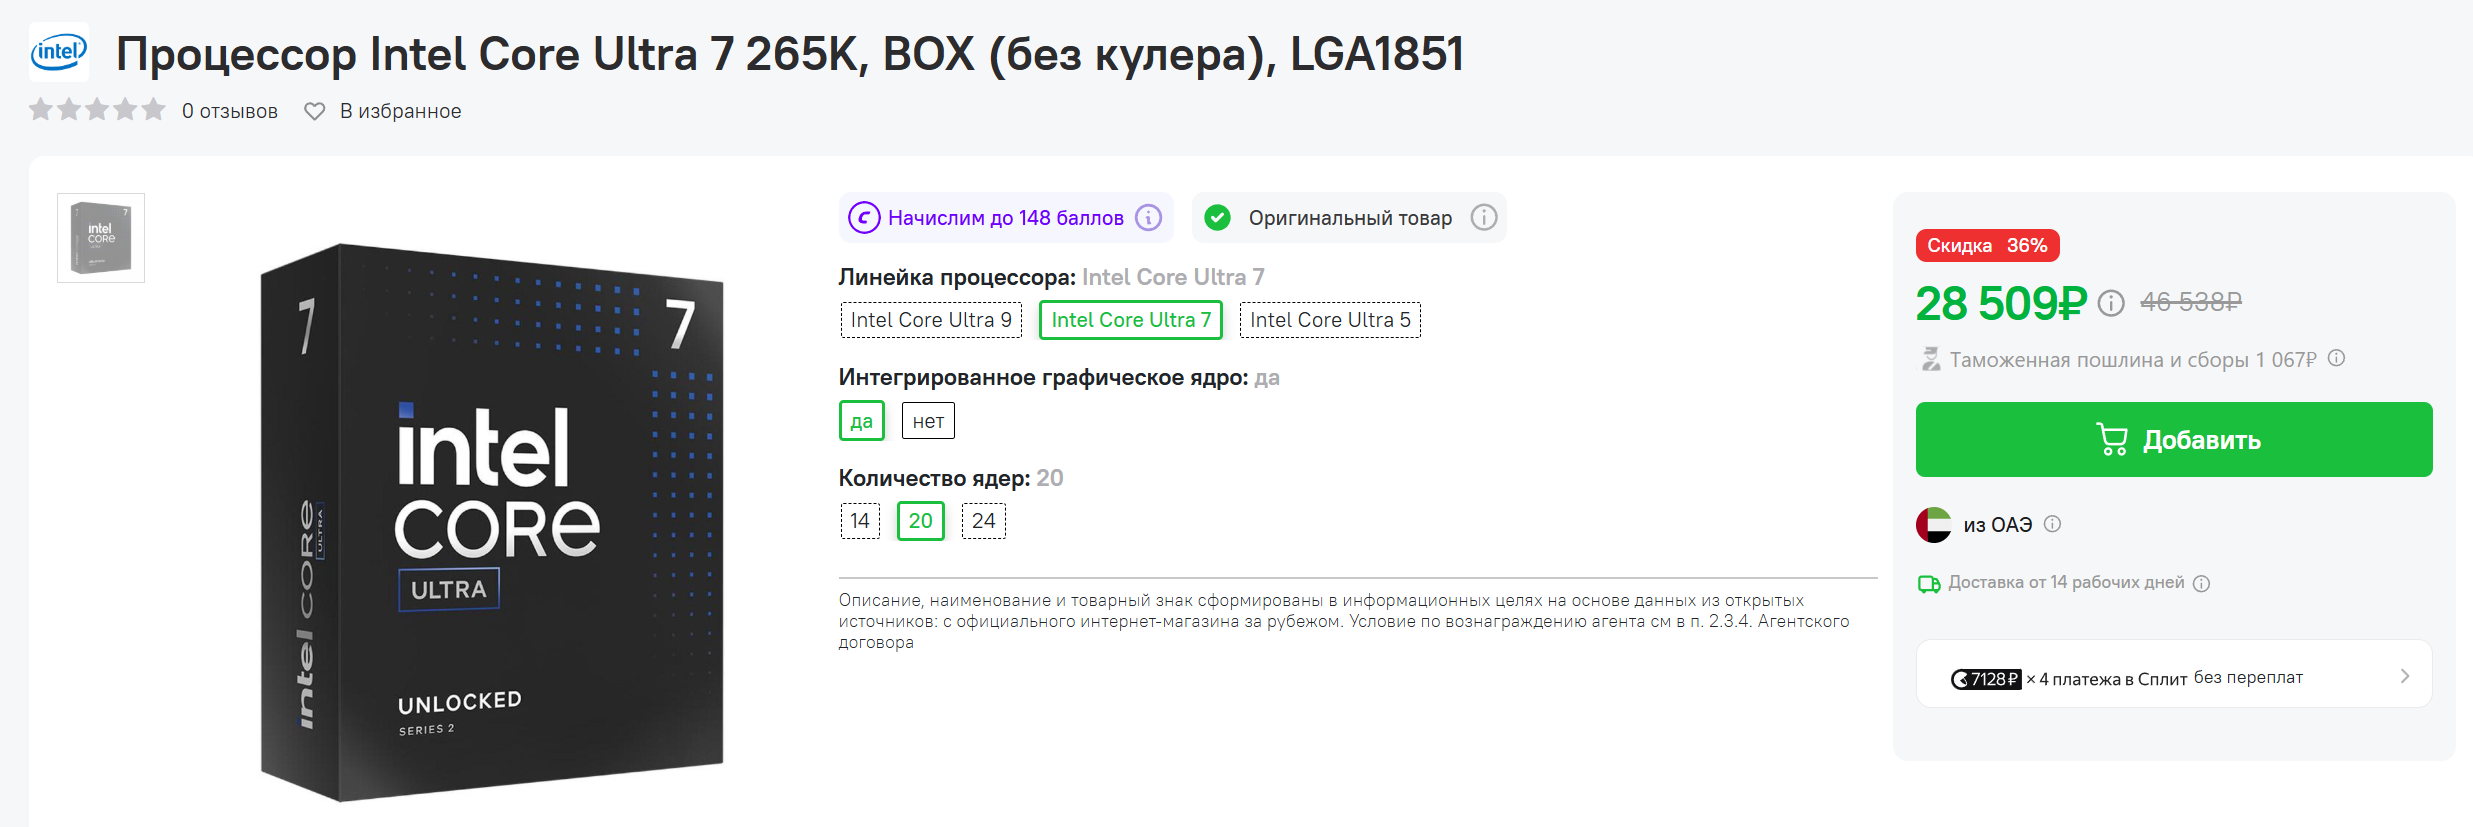Image resolution: width=2473 pixels, height=827 pixels.
Task: Click the crossed-out price 46 538₽
Action: 2191,302
